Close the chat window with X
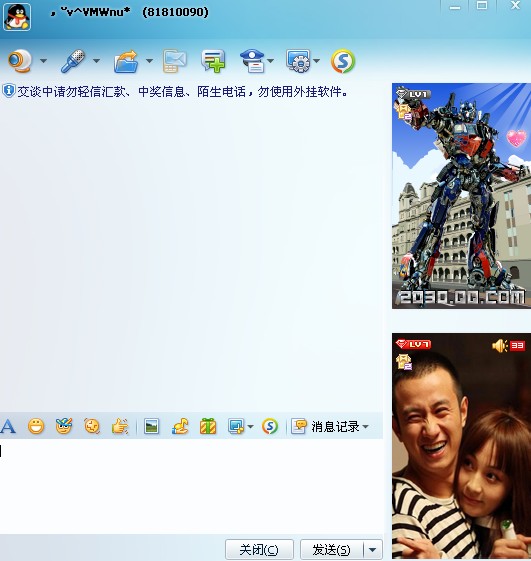 pos(515,6)
